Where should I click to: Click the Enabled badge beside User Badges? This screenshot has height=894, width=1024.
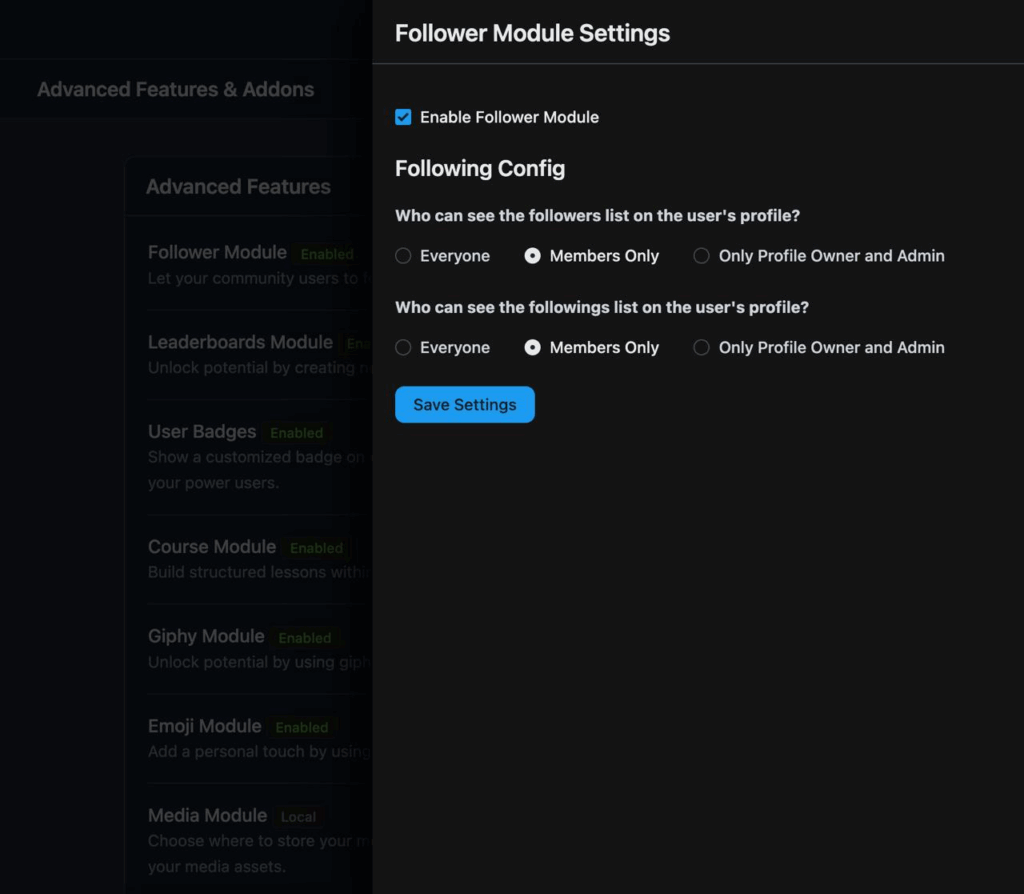(x=297, y=434)
